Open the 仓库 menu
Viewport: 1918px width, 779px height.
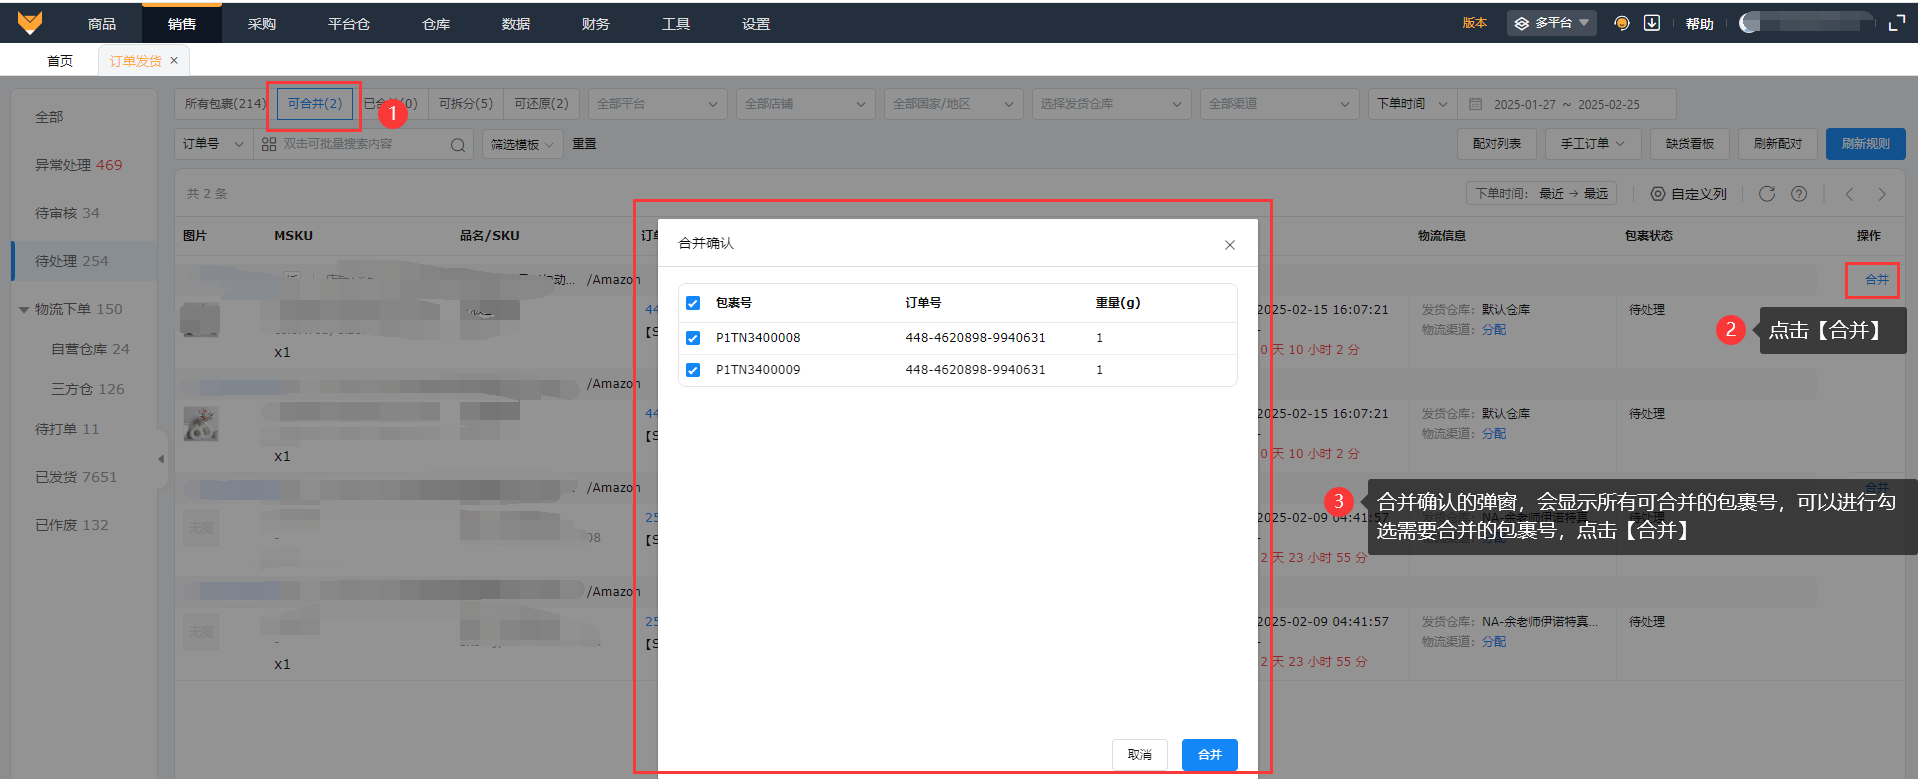[436, 24]
